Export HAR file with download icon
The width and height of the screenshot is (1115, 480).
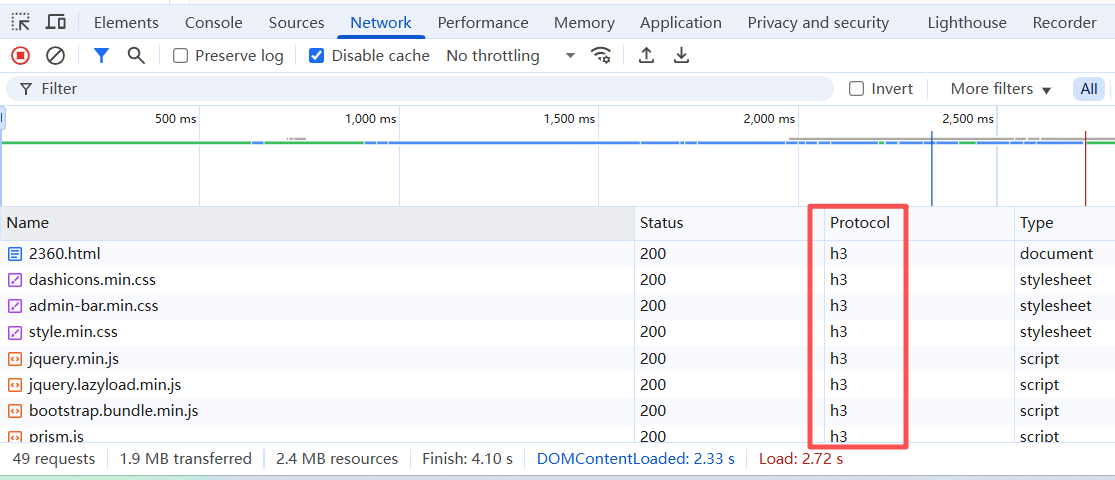[681, 55]
